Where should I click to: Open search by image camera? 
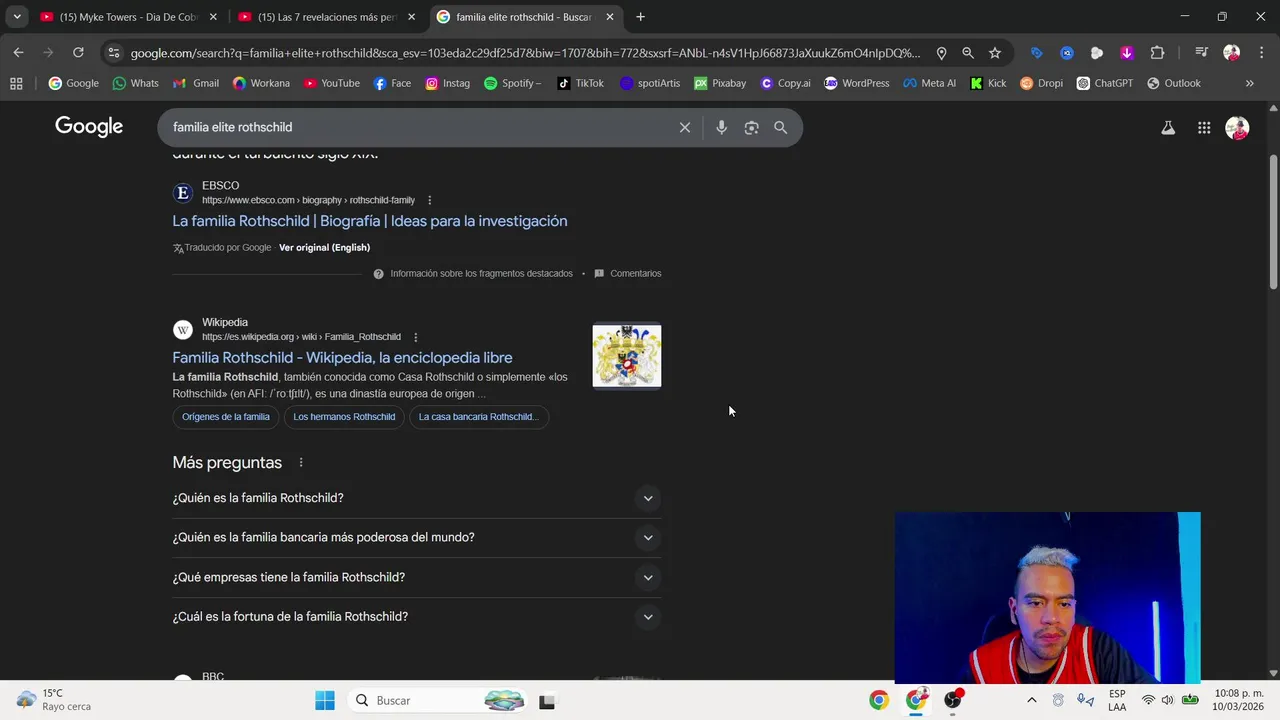751,128
